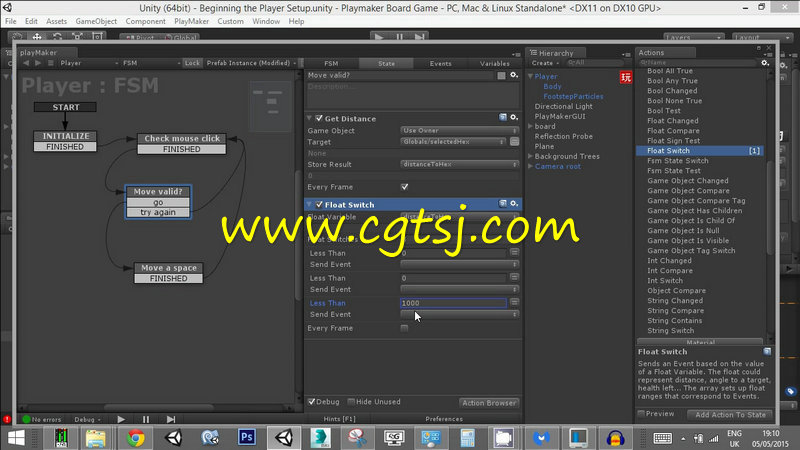This screenshot has height=450, width=800.
Task: Open the Target Globals/selectedHex dropdown
Action: (x=453, y=142)
